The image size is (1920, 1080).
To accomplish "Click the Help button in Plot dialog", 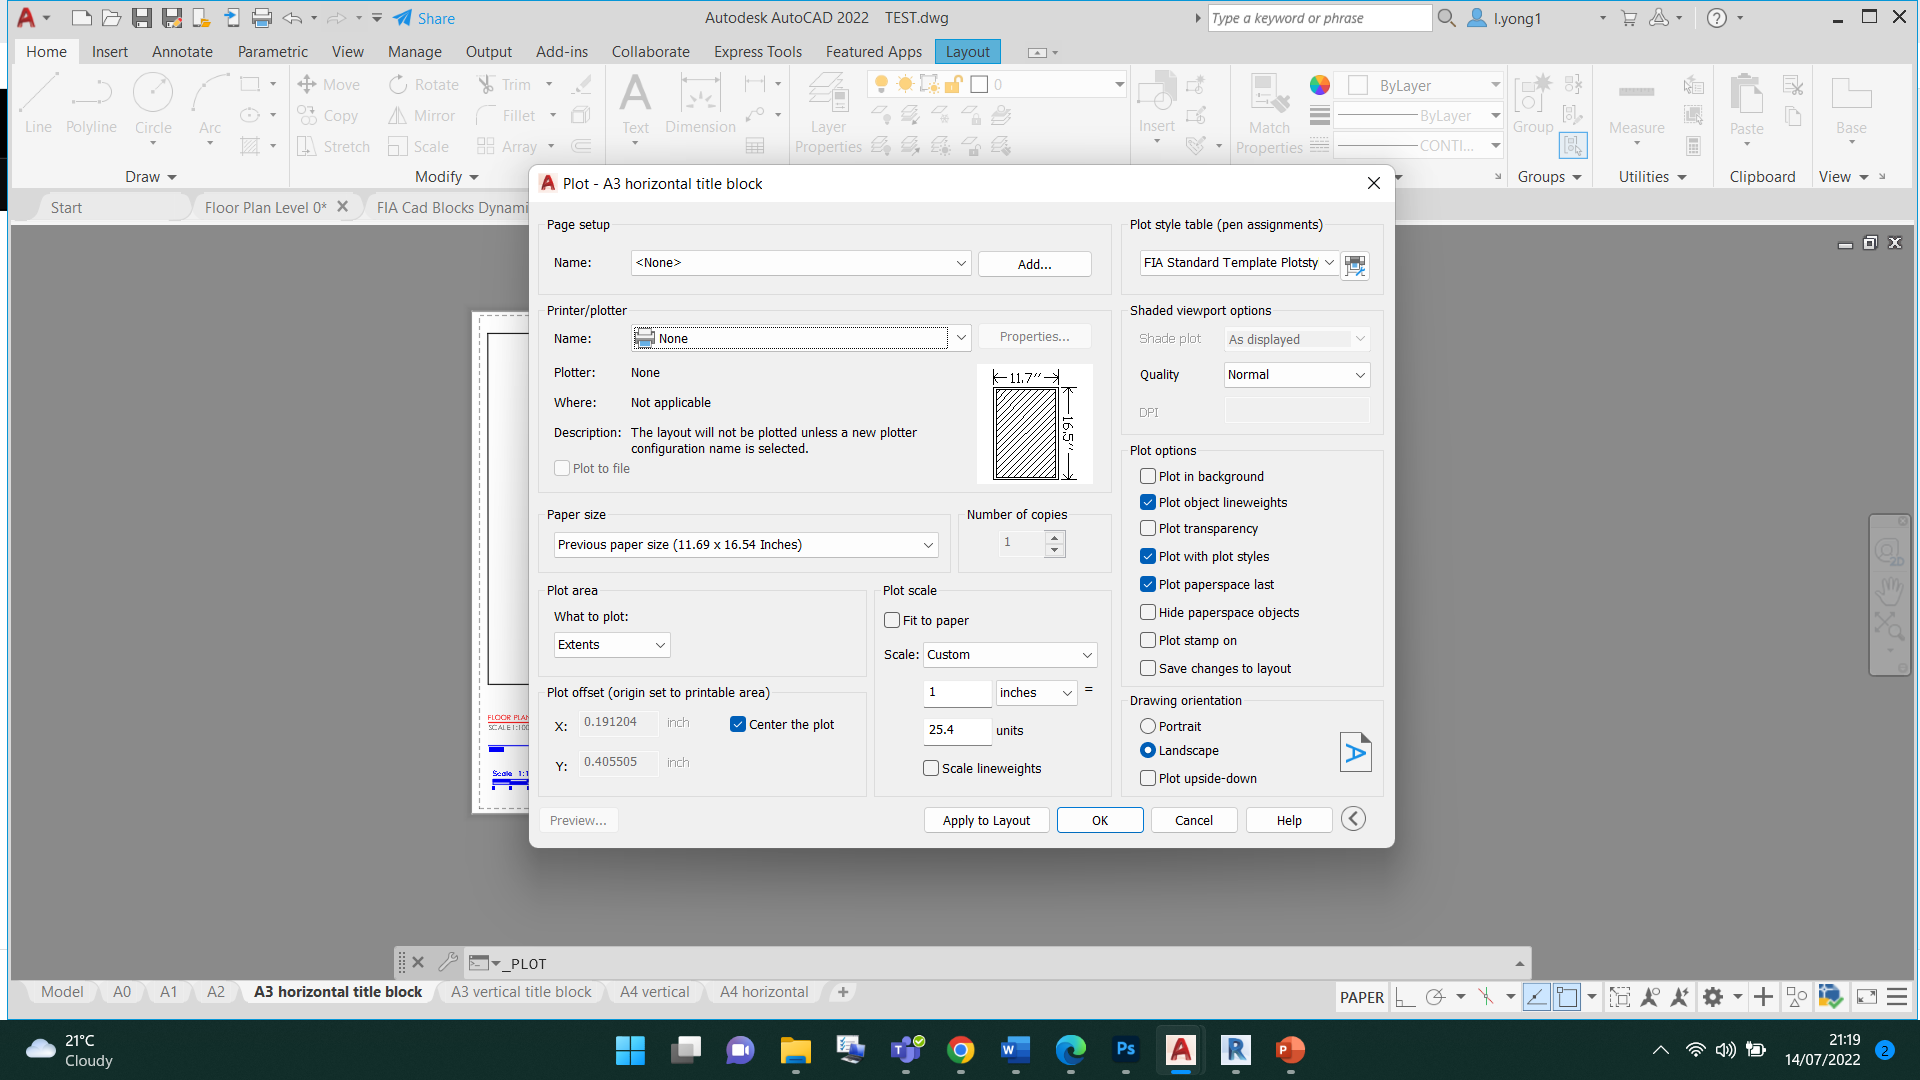I will click(1289, 820).
